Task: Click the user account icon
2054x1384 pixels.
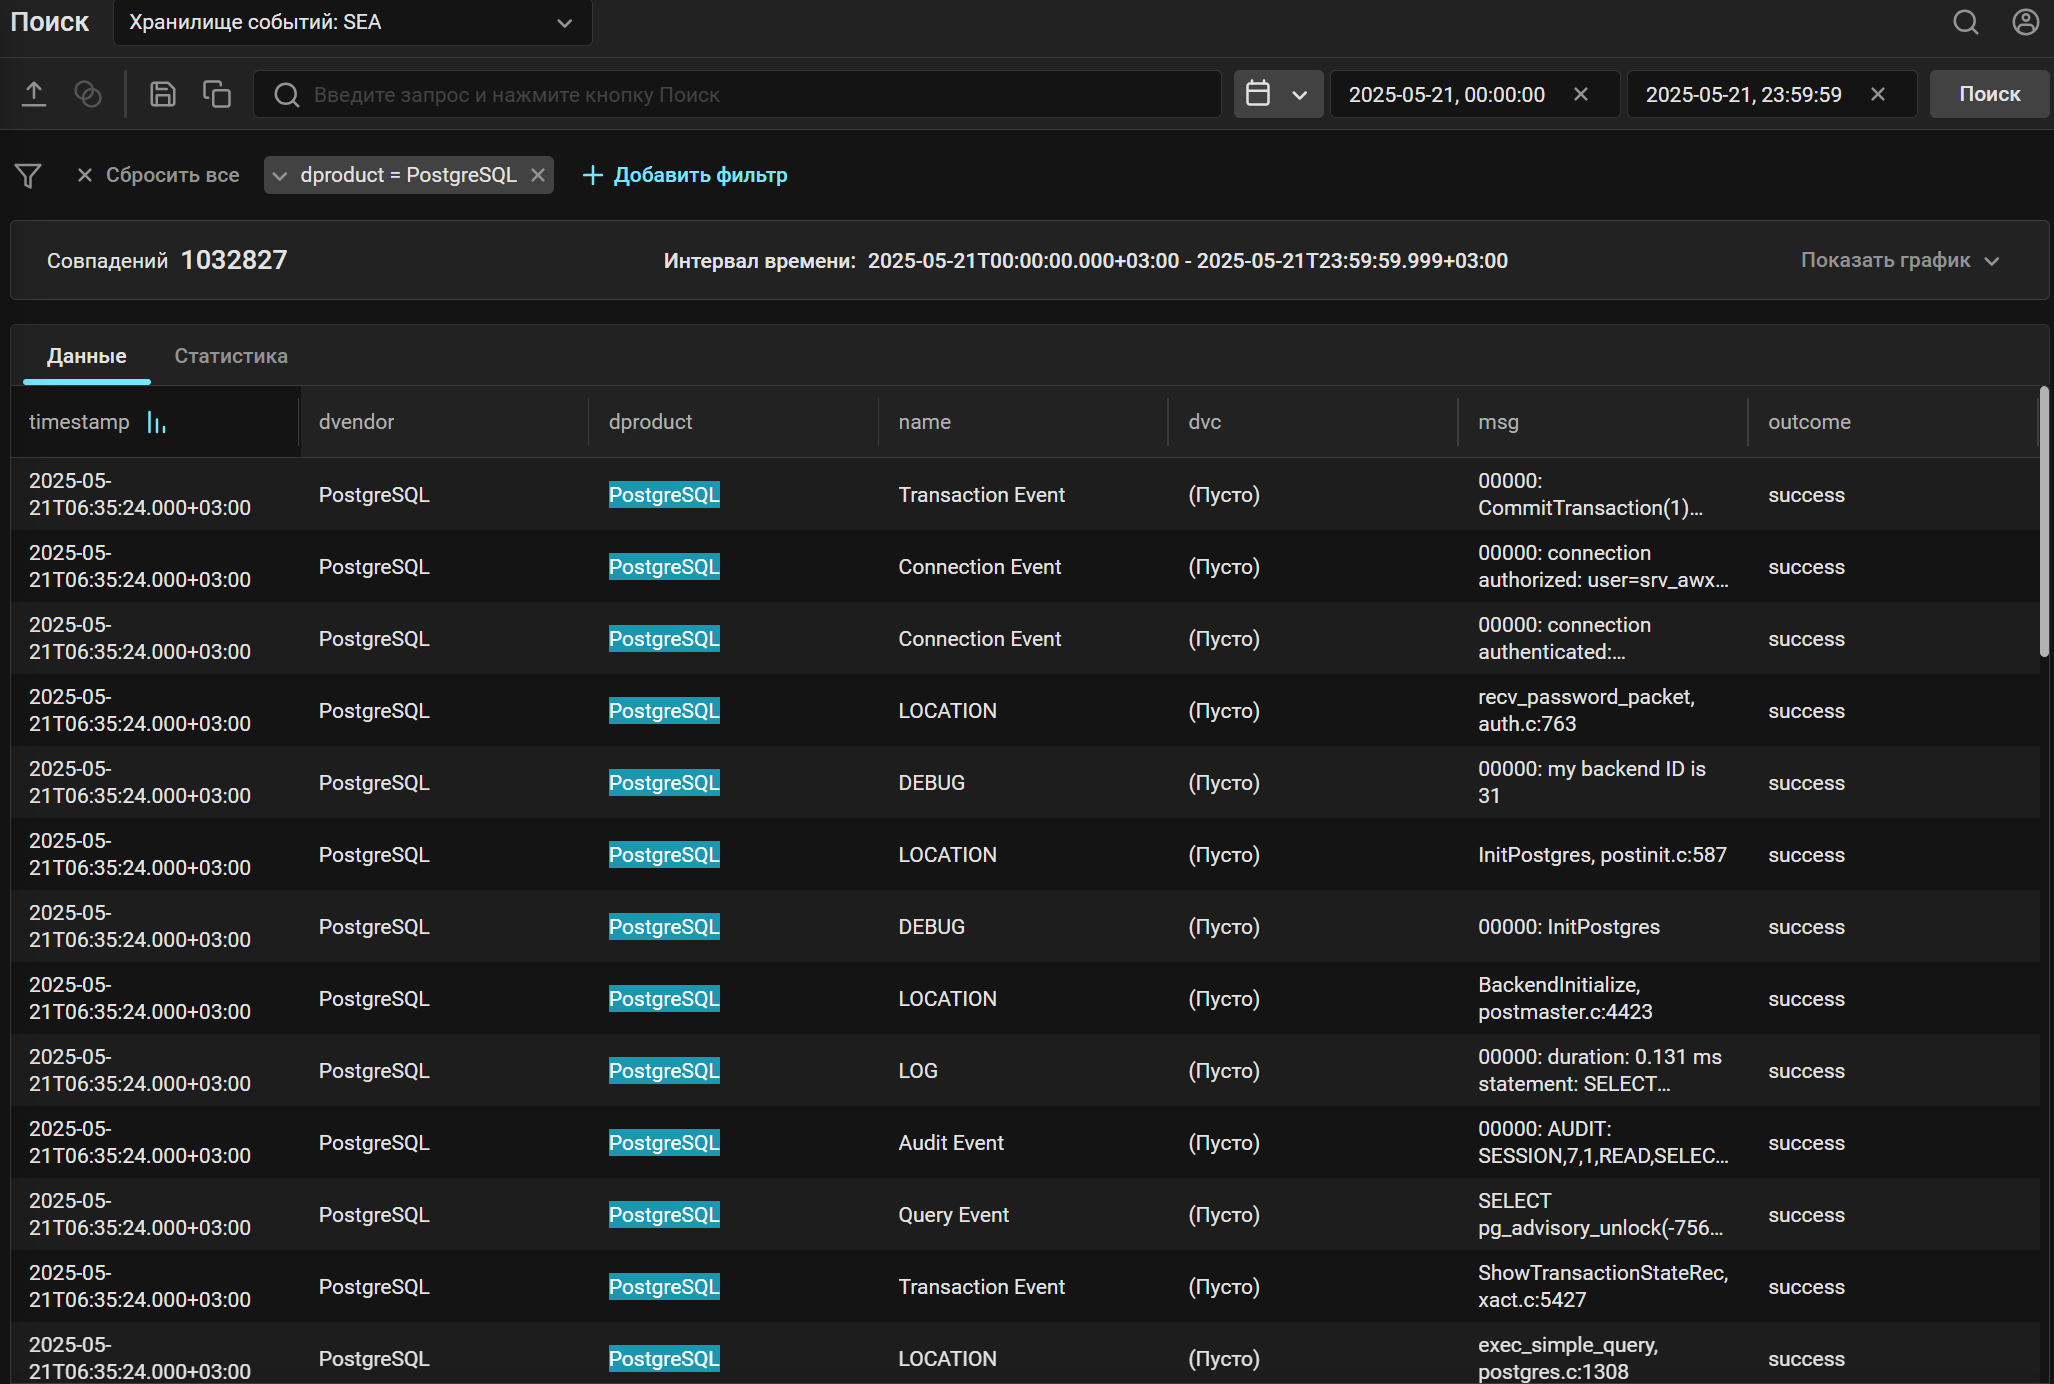Action: tap(2026, 22)
